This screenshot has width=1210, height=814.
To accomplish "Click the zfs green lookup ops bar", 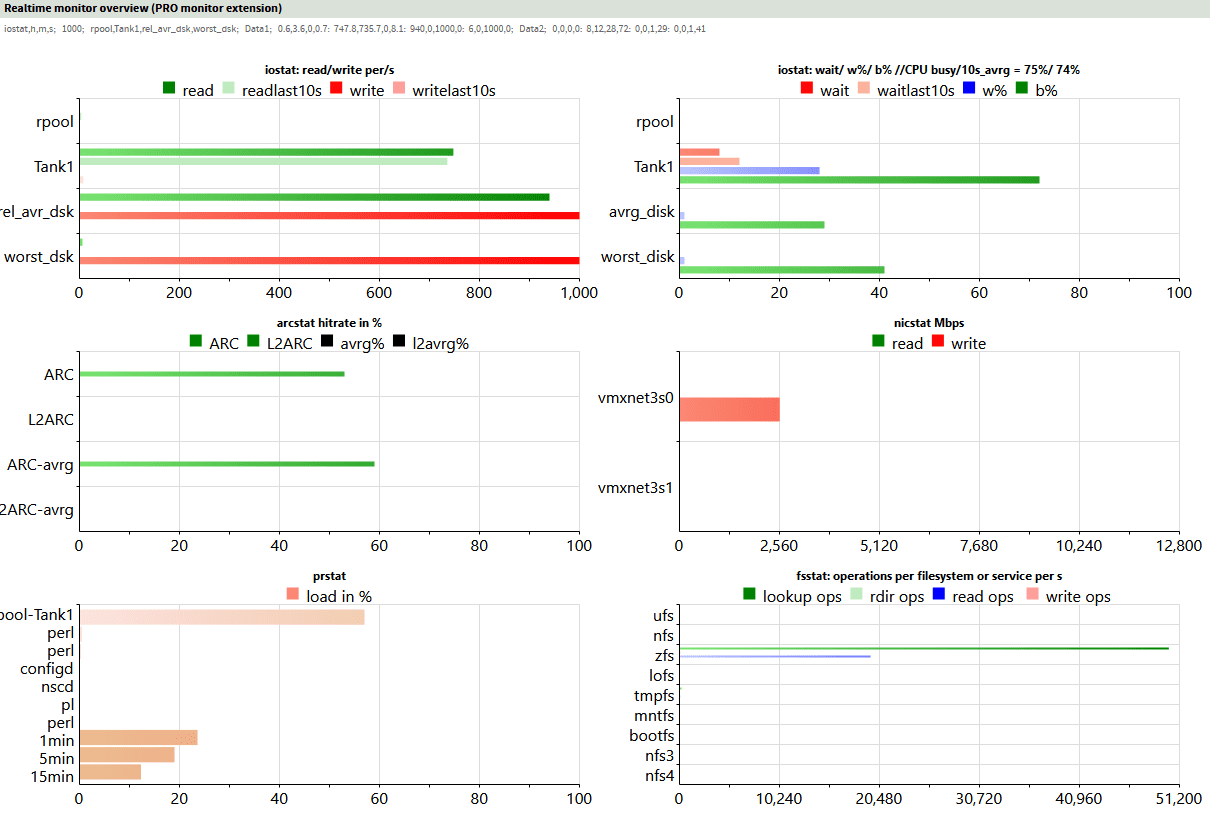I will click(924, 648).
